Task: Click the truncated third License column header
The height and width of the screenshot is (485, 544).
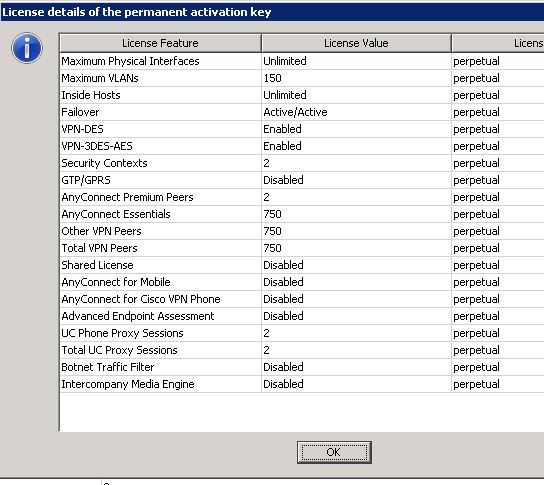Action: coord(498,43)
